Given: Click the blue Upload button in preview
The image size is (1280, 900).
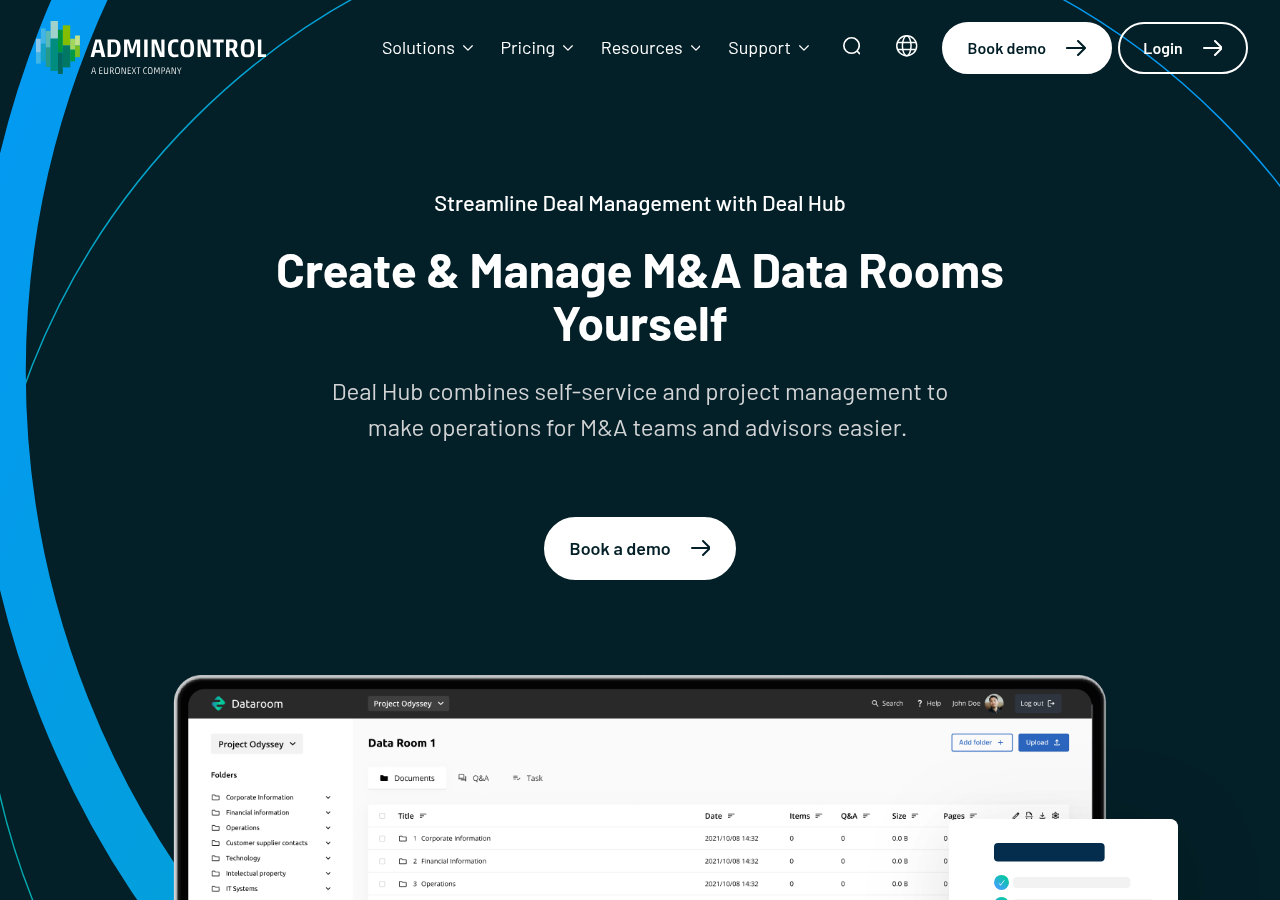Looking at the screenshot, I should [1043, 742].
